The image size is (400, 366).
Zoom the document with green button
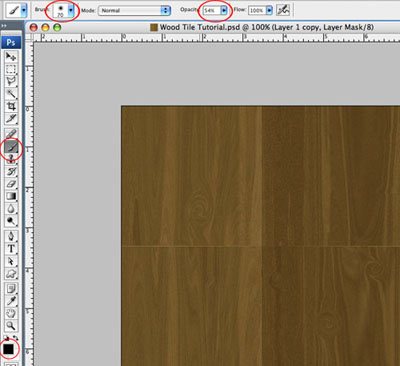point(57,27)
